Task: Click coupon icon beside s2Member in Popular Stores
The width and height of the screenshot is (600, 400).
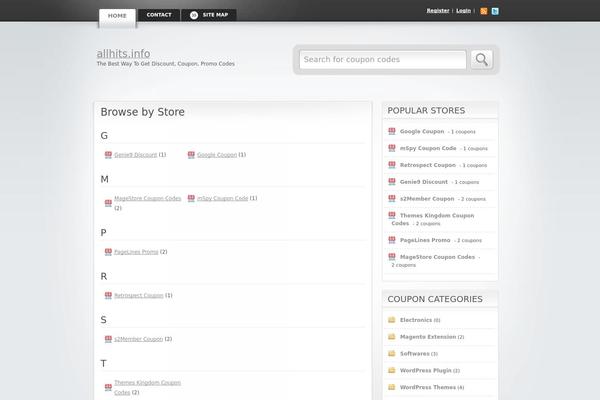Action: (x=392, y=199)
